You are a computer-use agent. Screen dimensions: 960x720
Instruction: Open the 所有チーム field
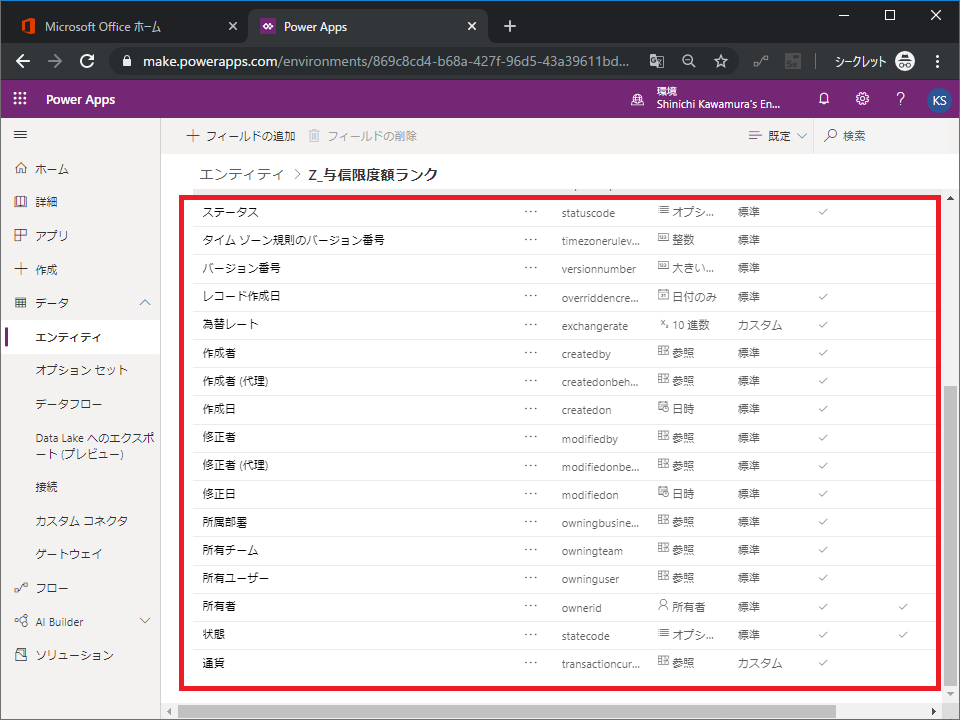(230, 550)
